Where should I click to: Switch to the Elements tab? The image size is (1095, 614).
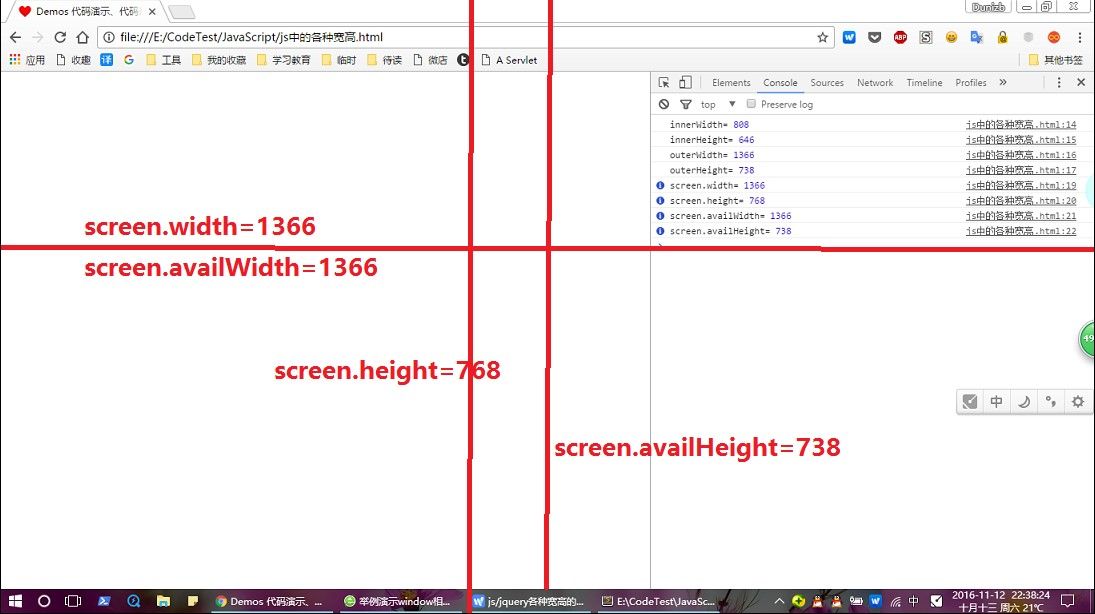pyautogui.click(x=731, y=83)
